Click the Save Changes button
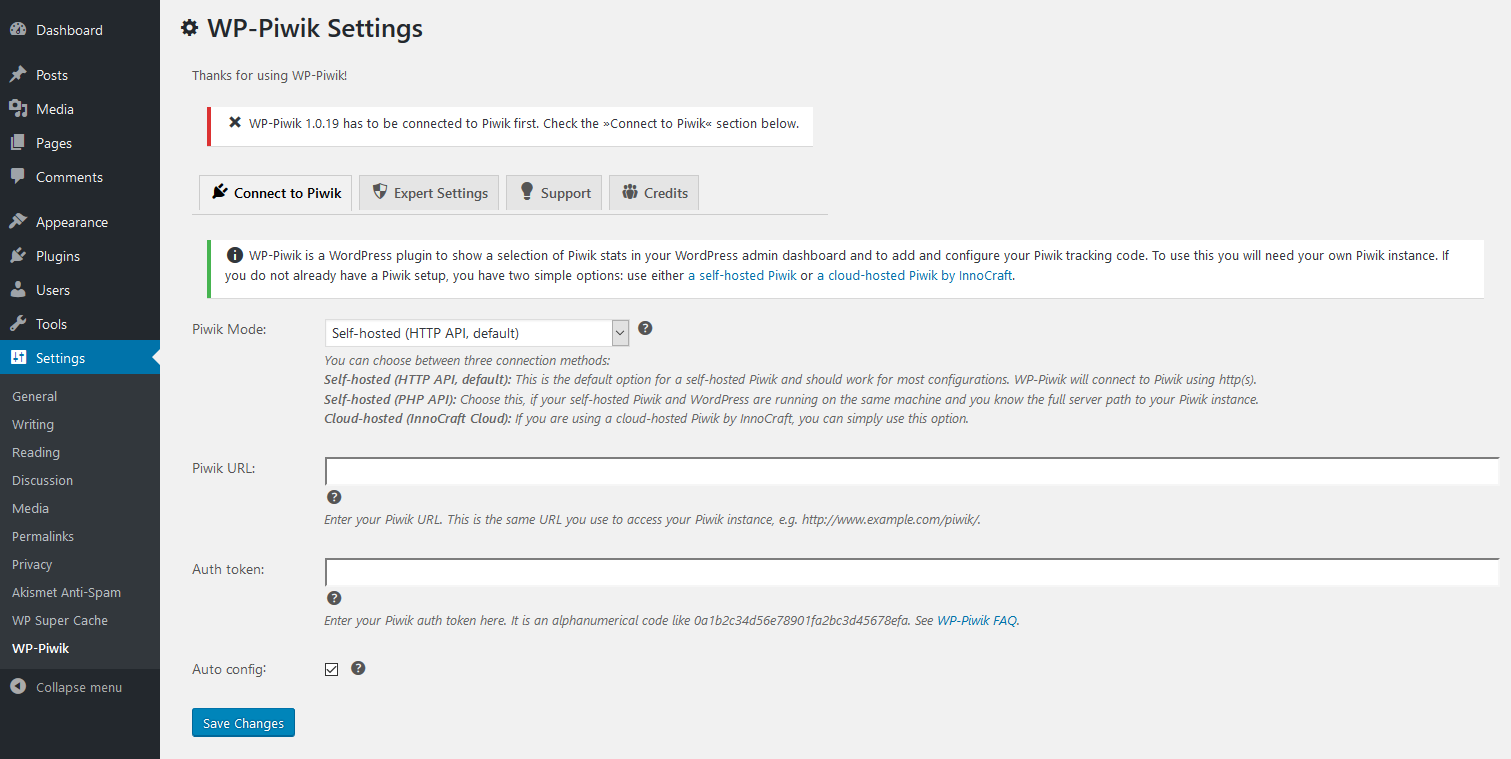This screenshot has height=759, width=1511. tap(243, 723)
